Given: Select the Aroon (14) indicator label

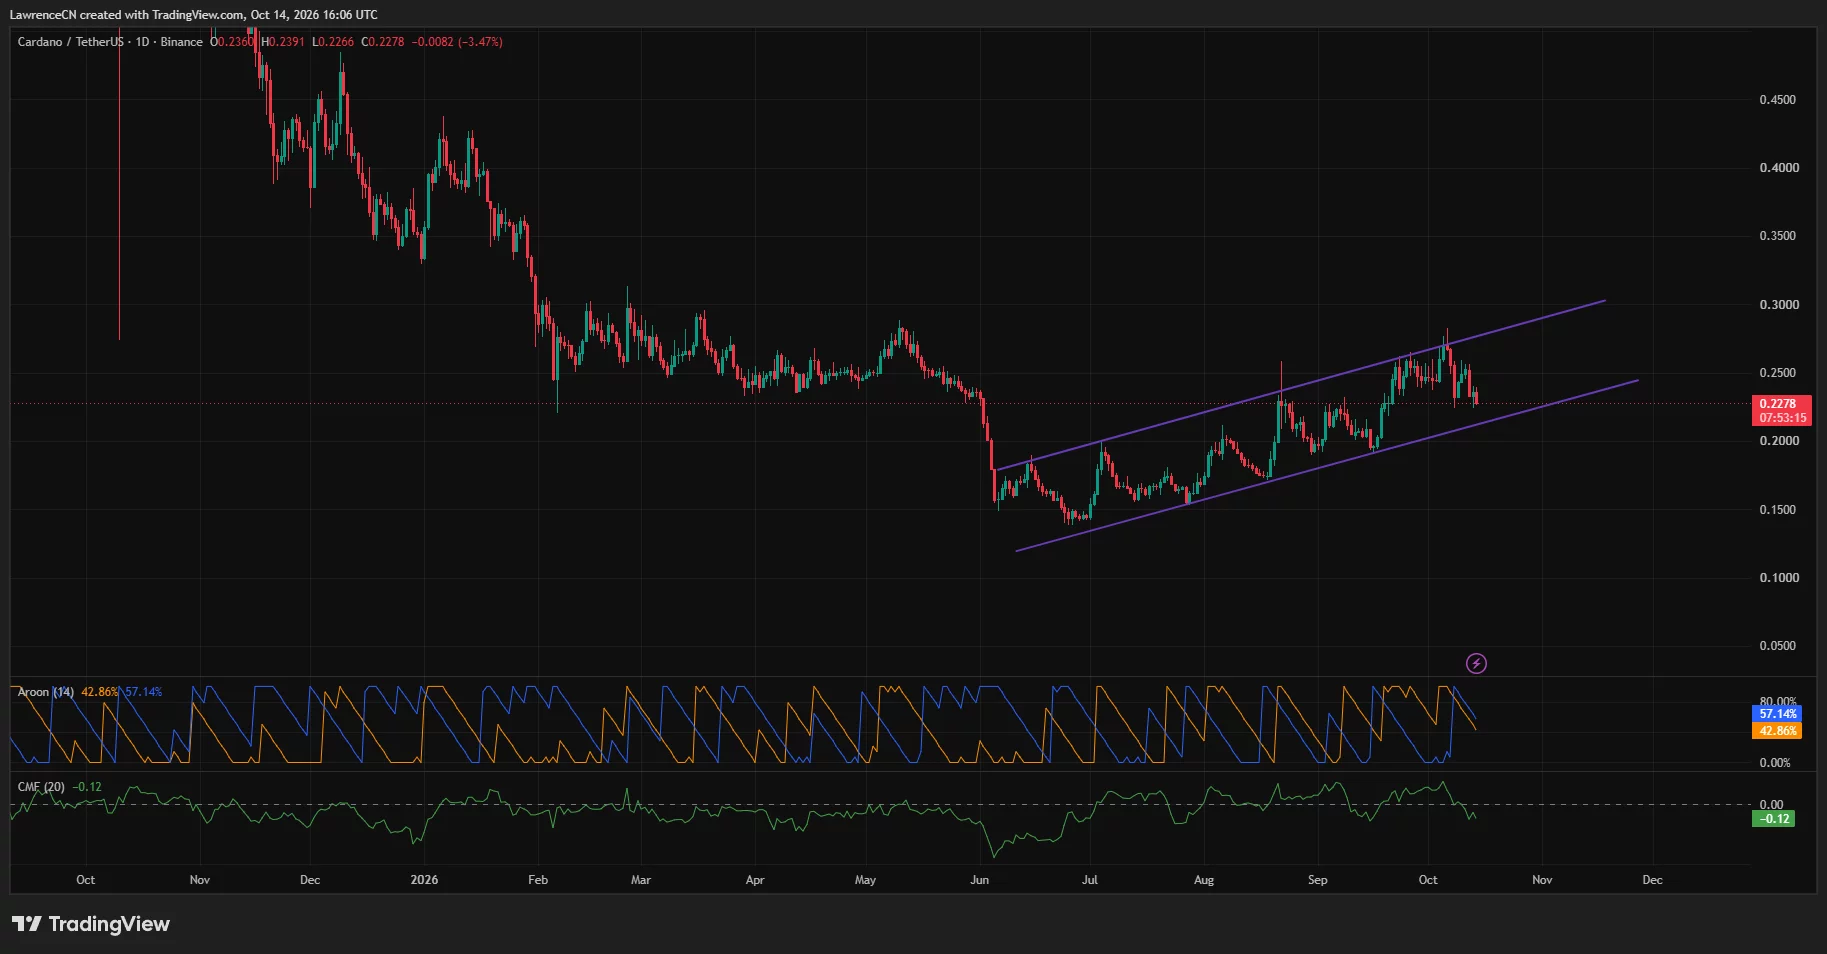Looking at the screenshot, I should 46,692.
